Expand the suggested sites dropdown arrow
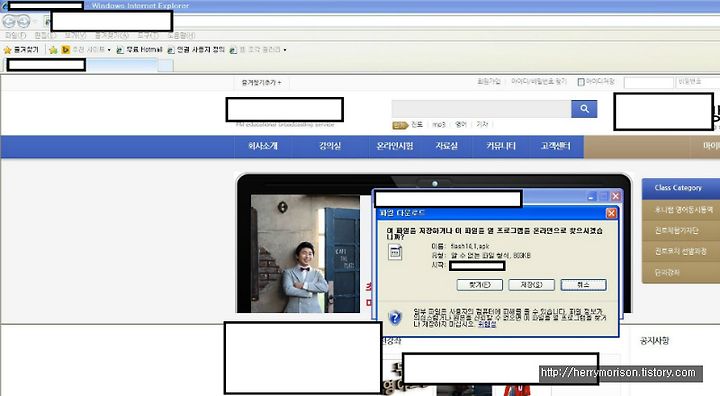Screen dimensions: 720x396 [x=109, y=50]
